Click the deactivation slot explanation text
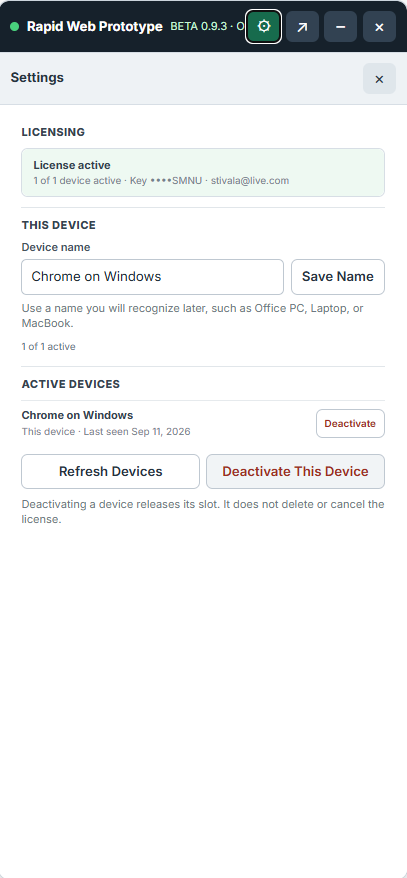The height and width of the screenshot is (878, 407). click(x=203, y=512)
